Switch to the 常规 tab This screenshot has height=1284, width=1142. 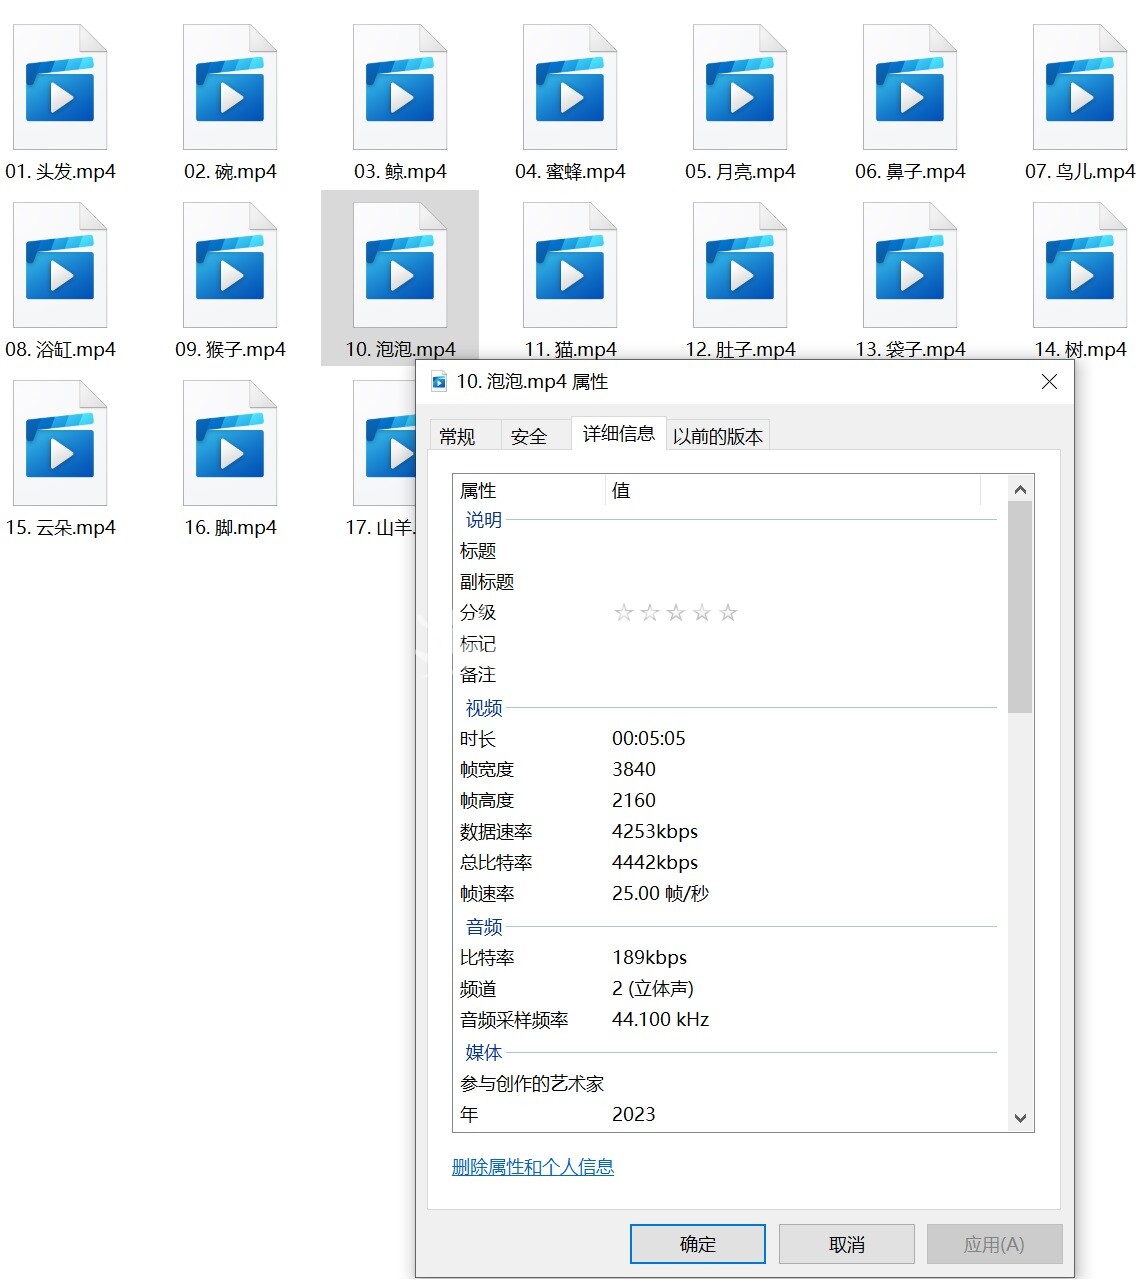point(458,436)
